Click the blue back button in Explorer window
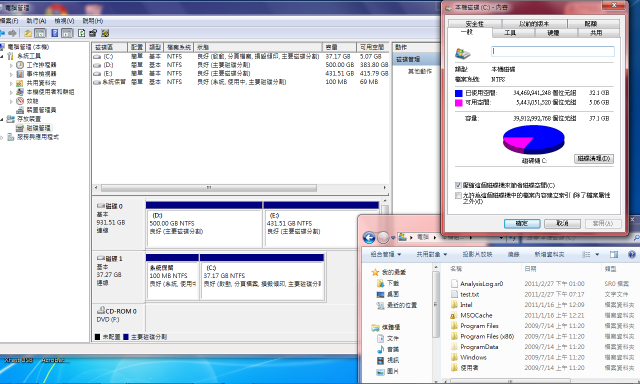Screen dimensions: 640x384 369,238
